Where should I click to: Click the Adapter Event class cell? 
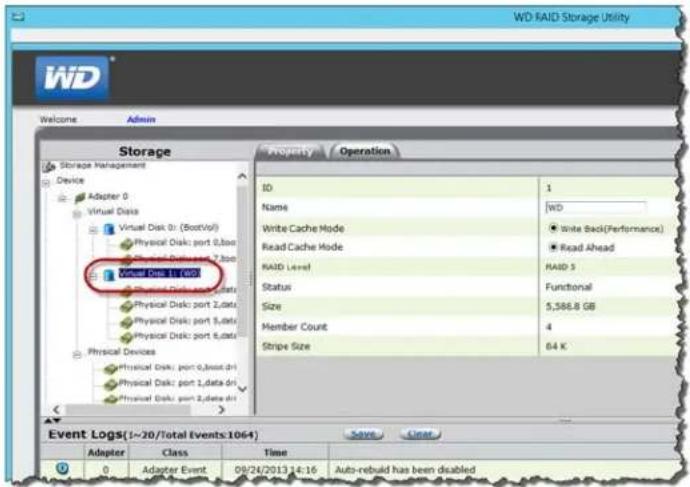(174, 470)
